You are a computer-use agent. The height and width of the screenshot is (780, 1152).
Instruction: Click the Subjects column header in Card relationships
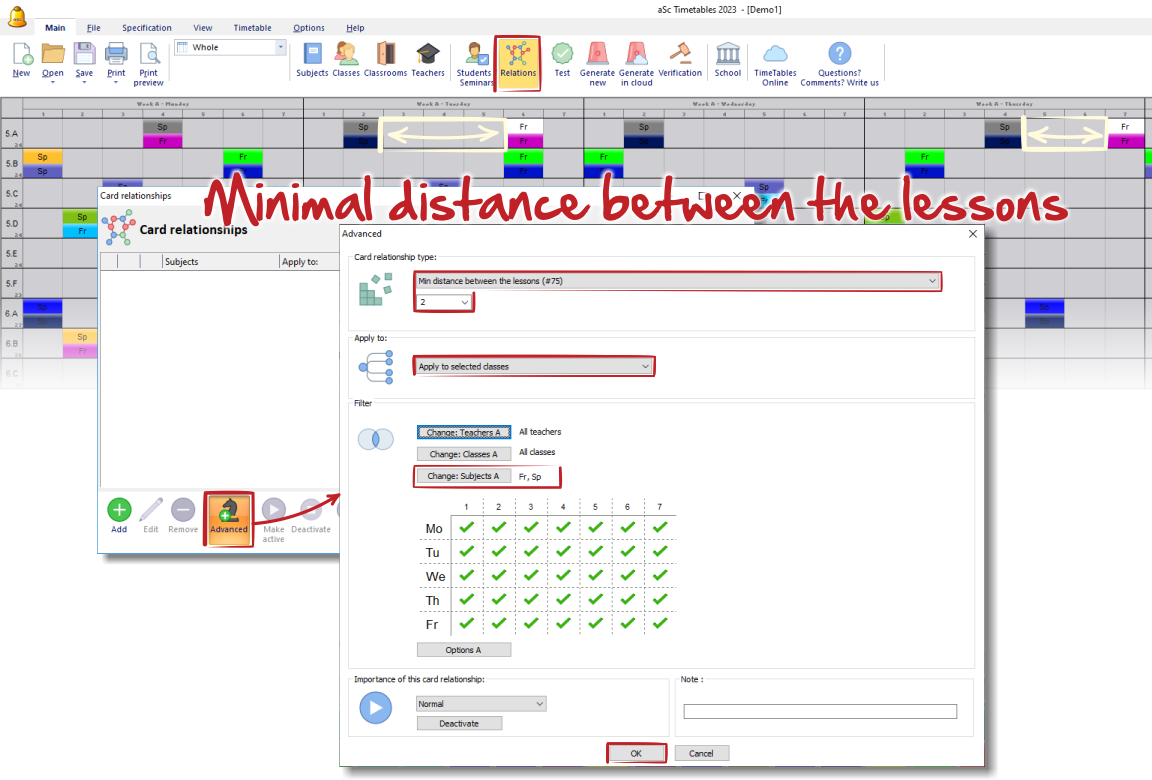221,261
